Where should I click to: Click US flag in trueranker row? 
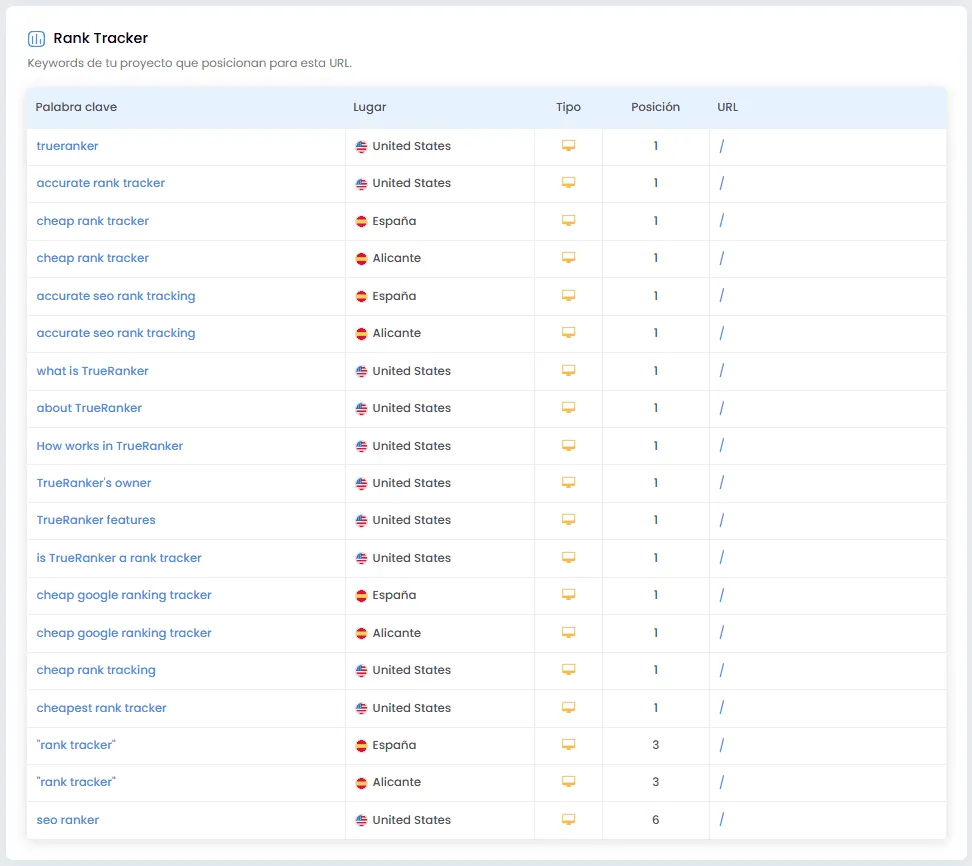point(361,147)
